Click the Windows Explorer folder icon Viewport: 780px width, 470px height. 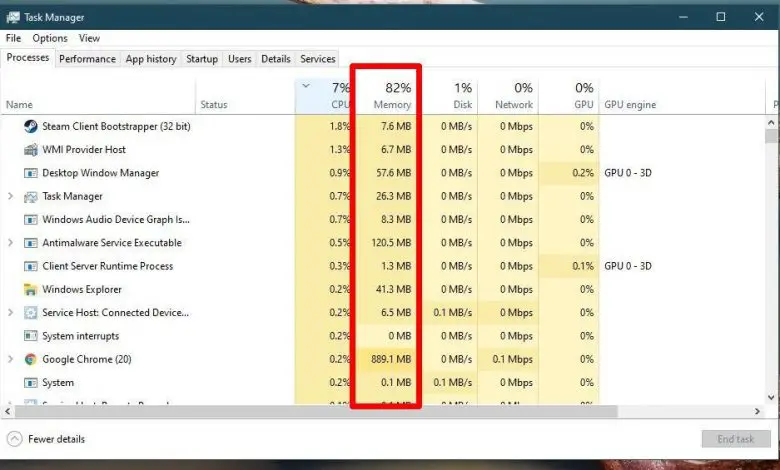[30, 289]
